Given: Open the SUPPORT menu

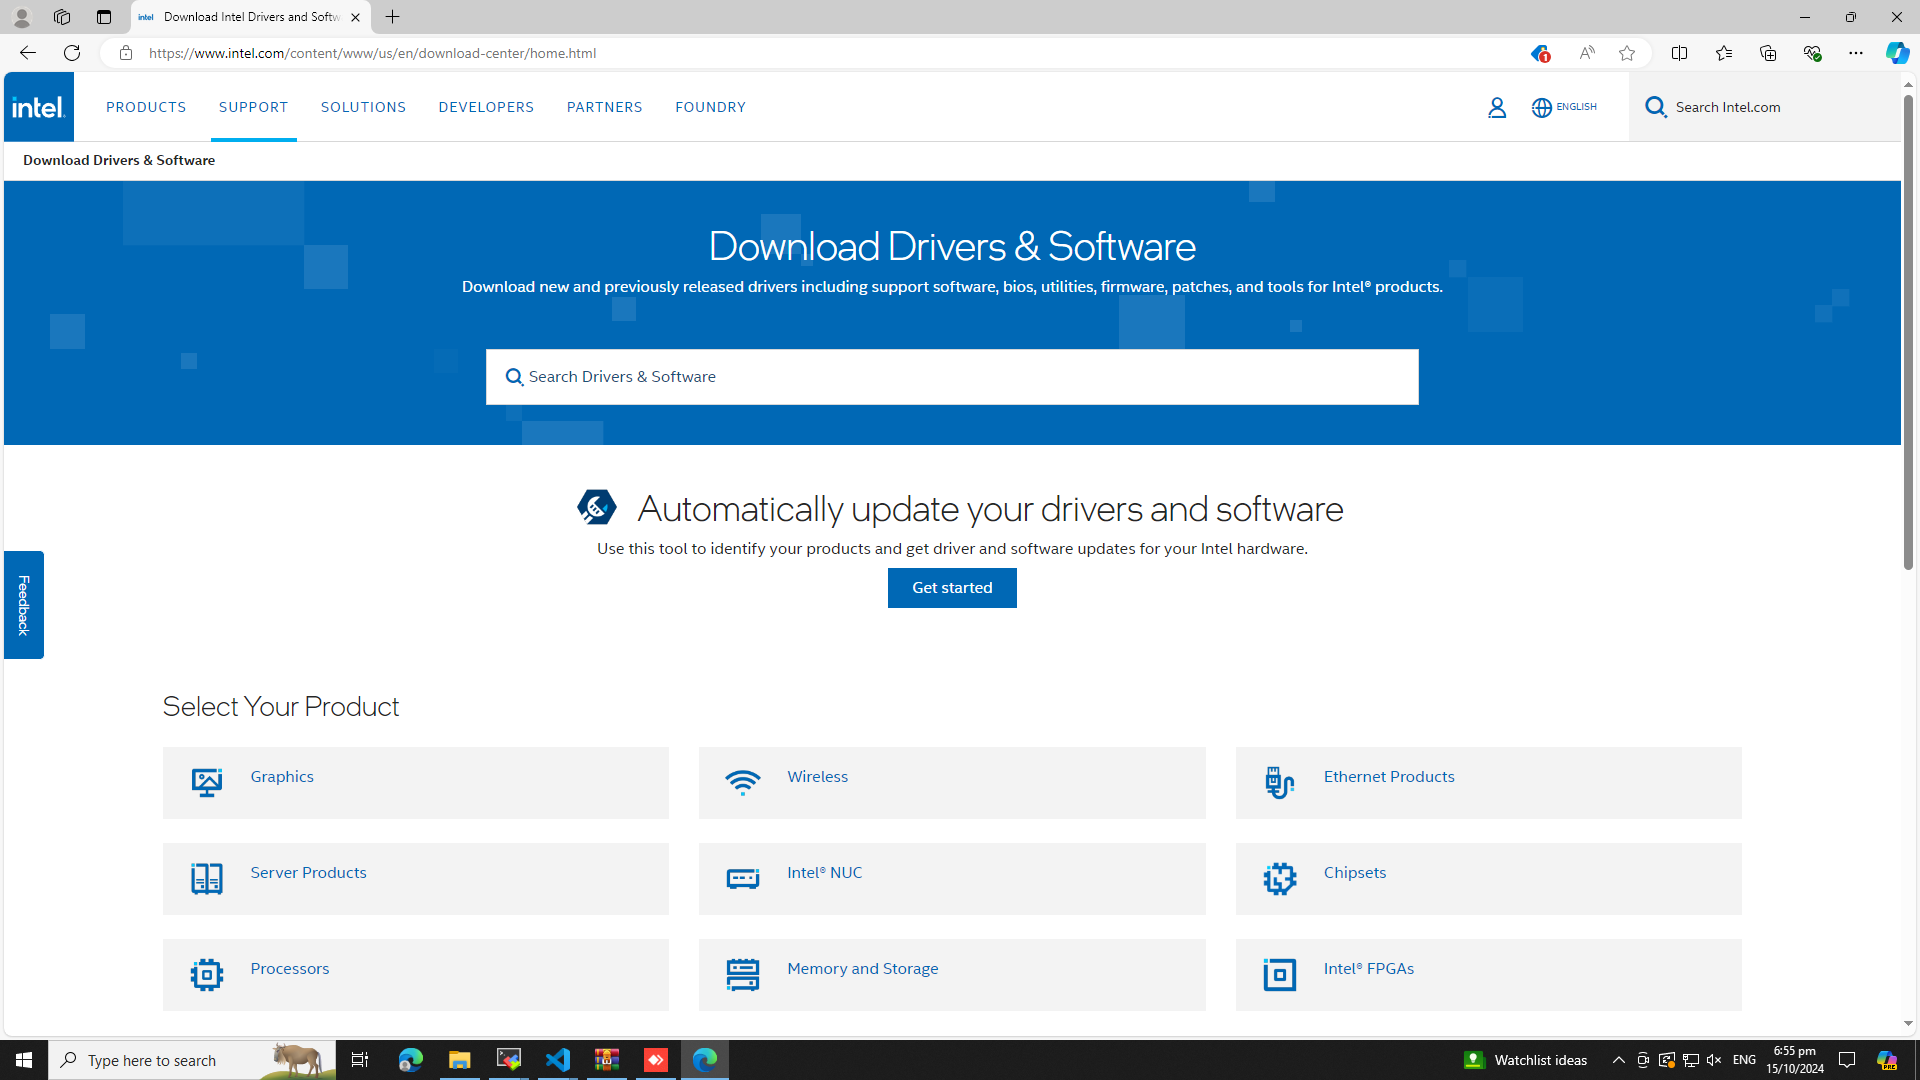Looking at the screenshot, I should coord(253,107).
